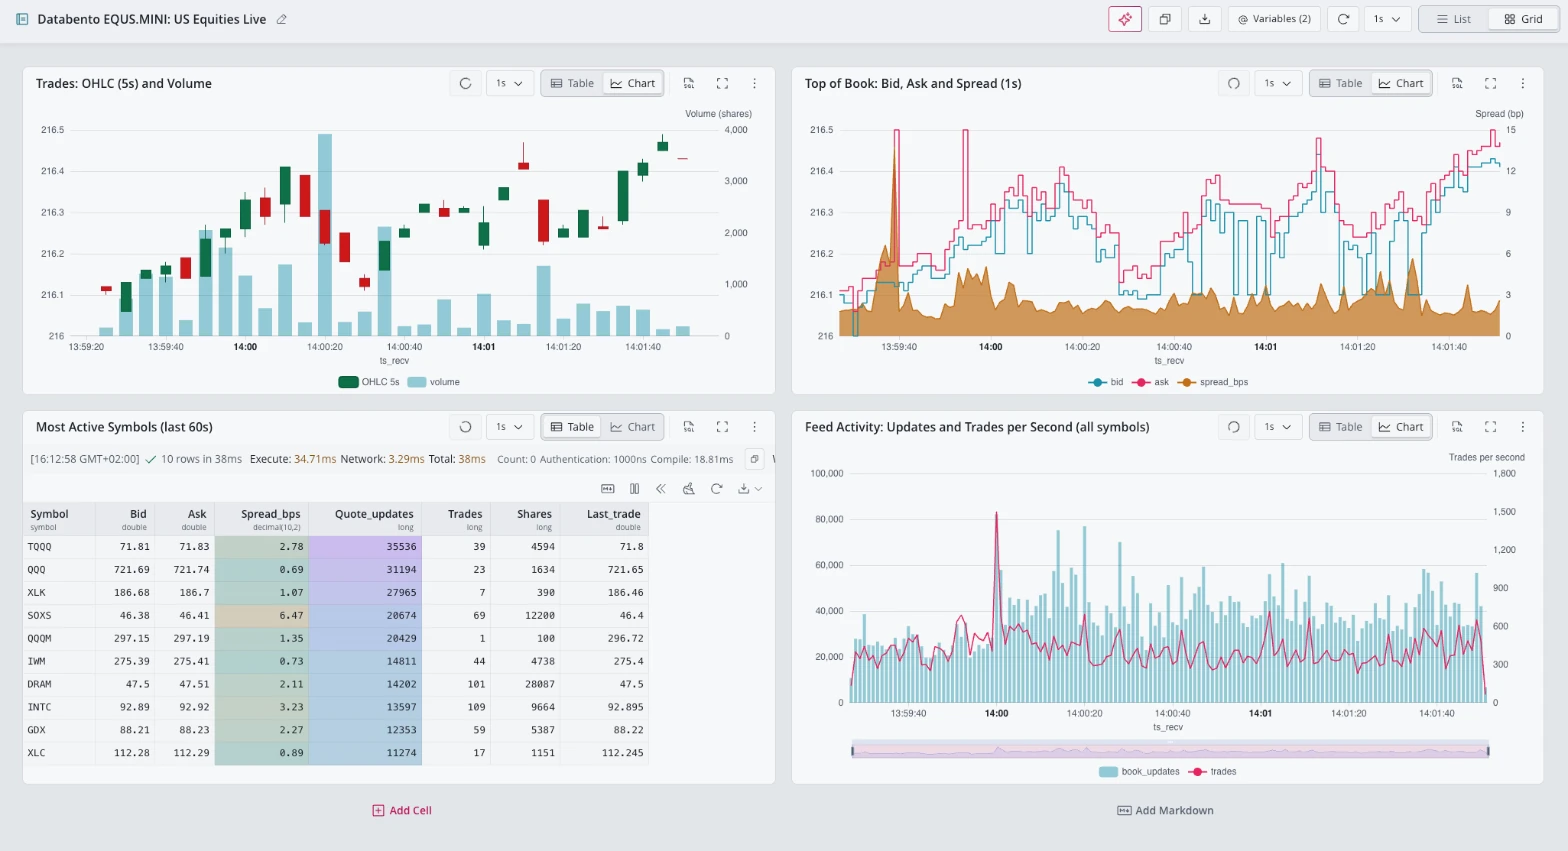Image resolution: width=1568 pixels, height=851 pixels.
Task: Open SQL editor for Feed Activity cell
Action: tap(1457, 427)
